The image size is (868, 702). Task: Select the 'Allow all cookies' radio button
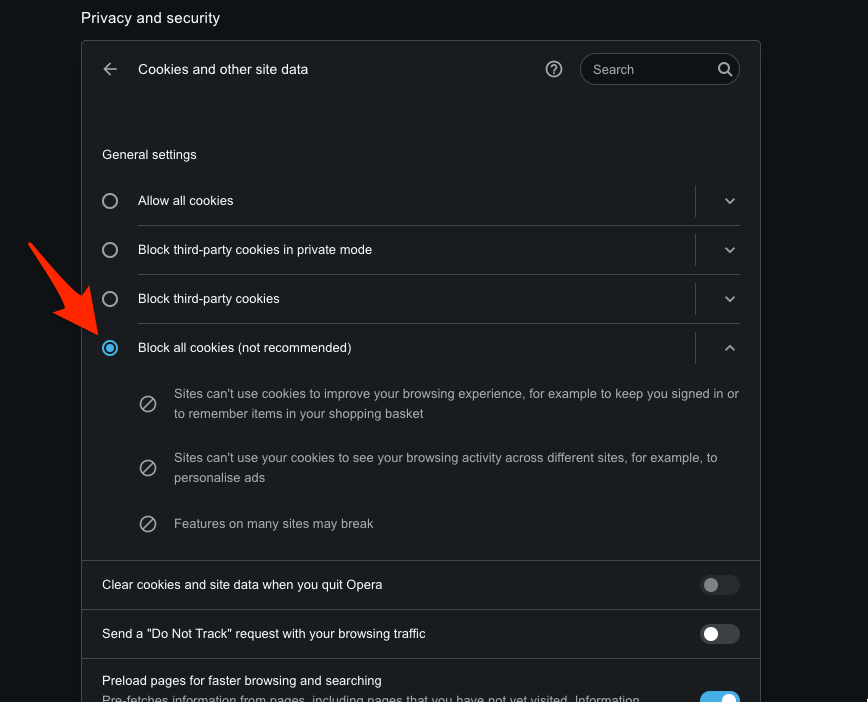110,201
